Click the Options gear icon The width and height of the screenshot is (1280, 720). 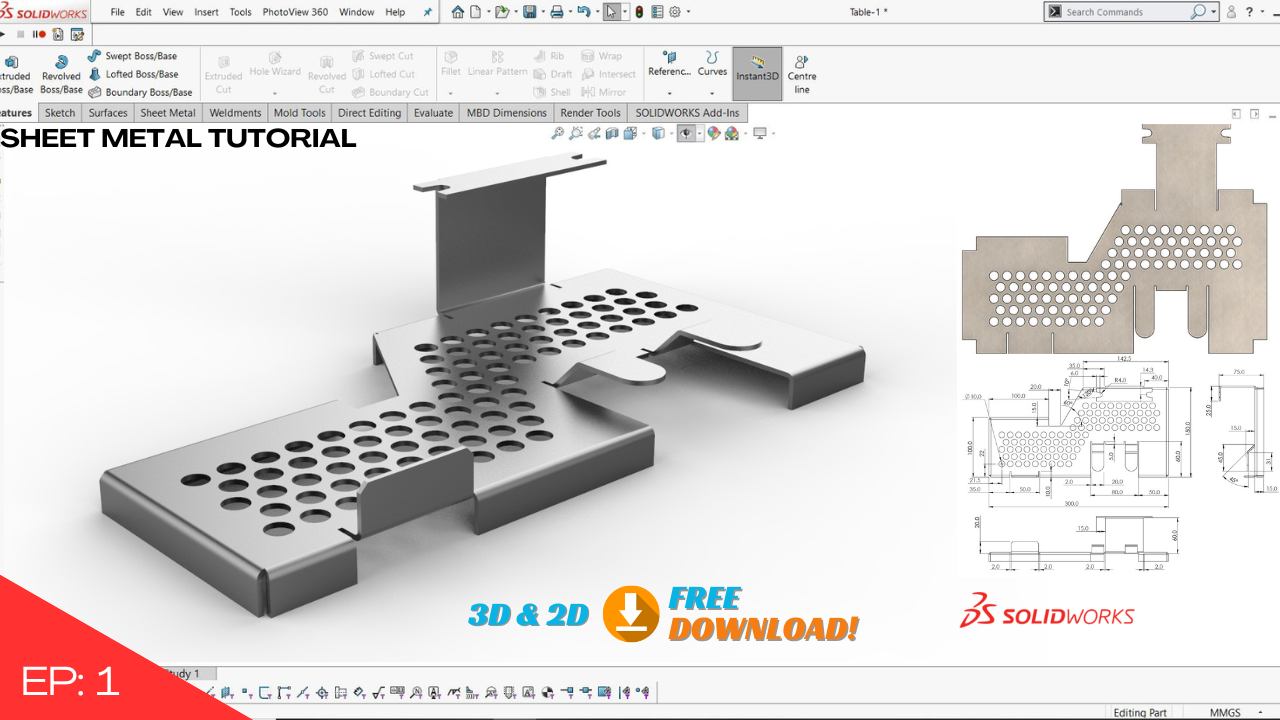tap(675, 12)
